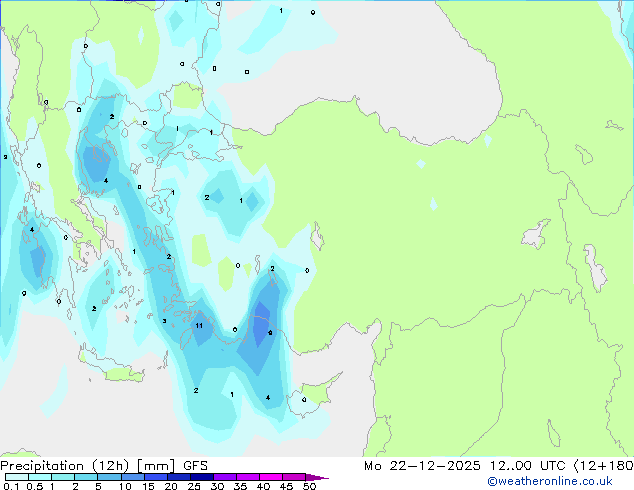
Task: Click the legend swatch between 0.5 and 1
Action: (40, 477)
